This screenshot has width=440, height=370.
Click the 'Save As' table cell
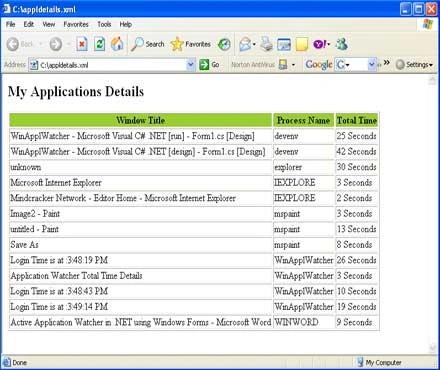(x=141, y=245)
